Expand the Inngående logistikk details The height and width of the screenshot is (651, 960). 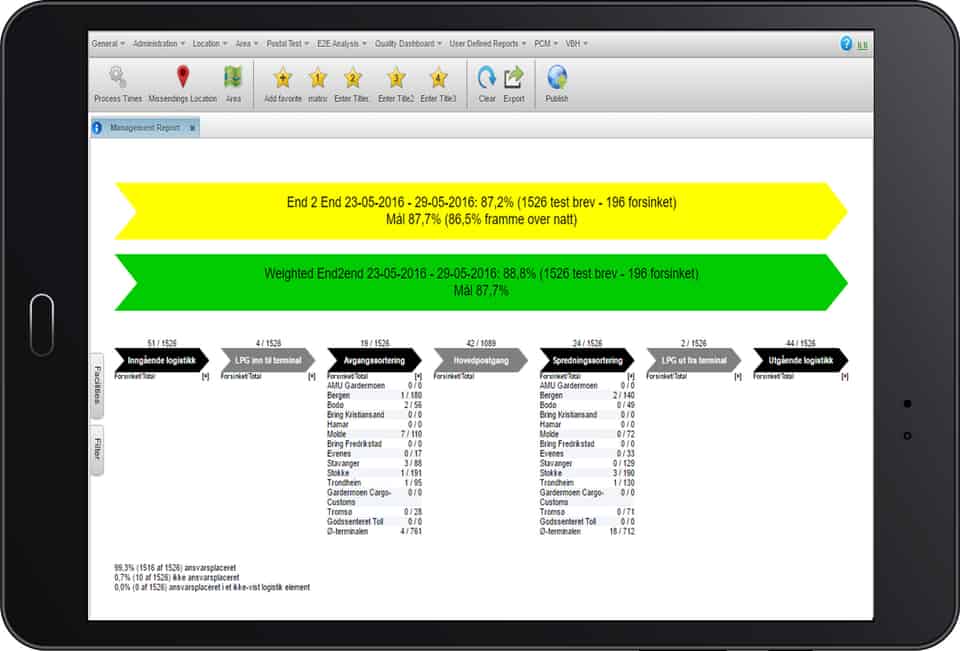(205, 377)
